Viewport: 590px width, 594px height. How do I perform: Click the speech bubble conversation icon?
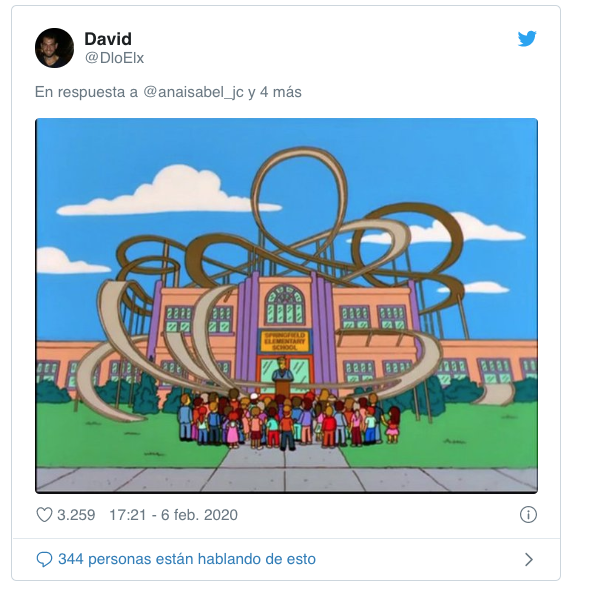click(x=44, y=559)
